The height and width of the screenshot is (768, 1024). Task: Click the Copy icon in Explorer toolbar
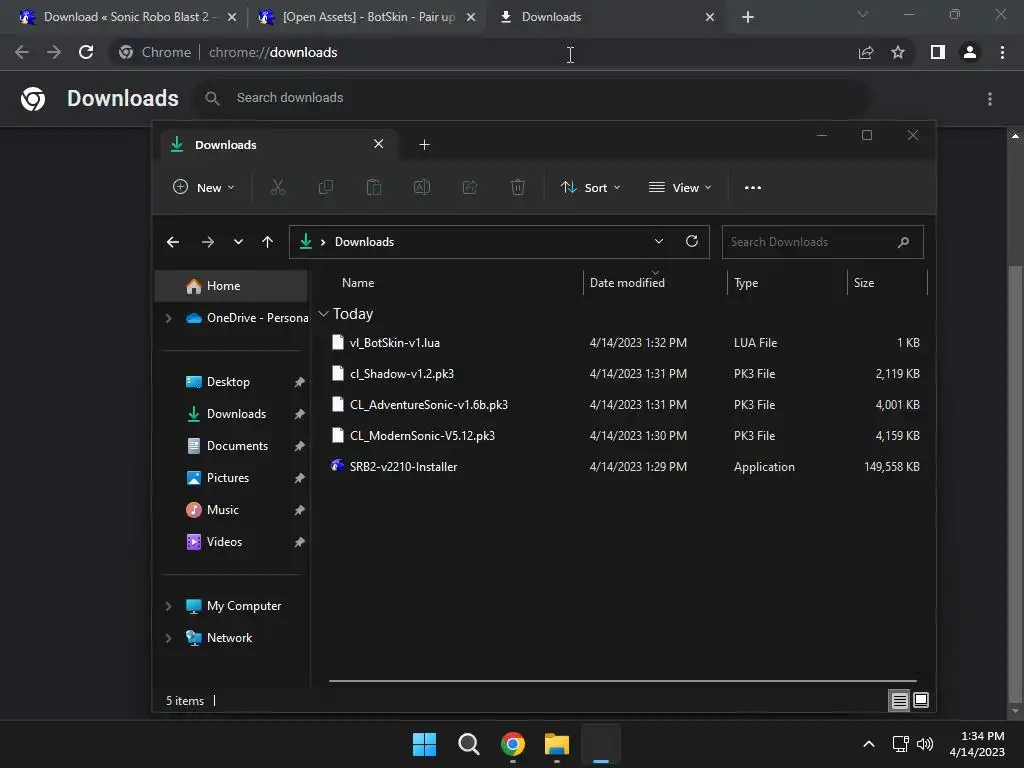[325, 187]
